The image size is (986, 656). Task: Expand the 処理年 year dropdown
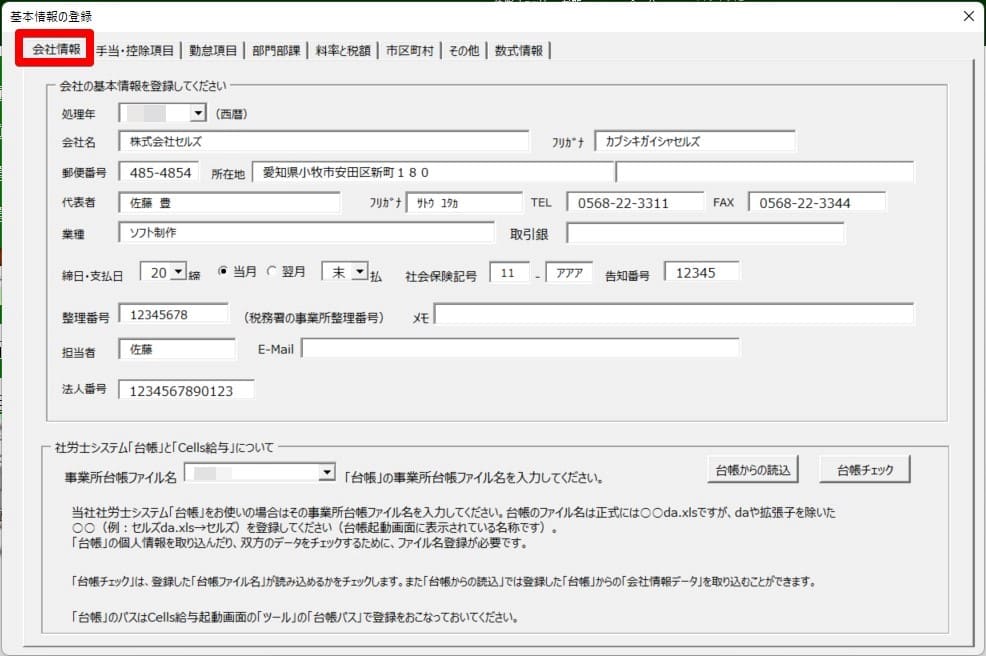[x=198, y=114]
